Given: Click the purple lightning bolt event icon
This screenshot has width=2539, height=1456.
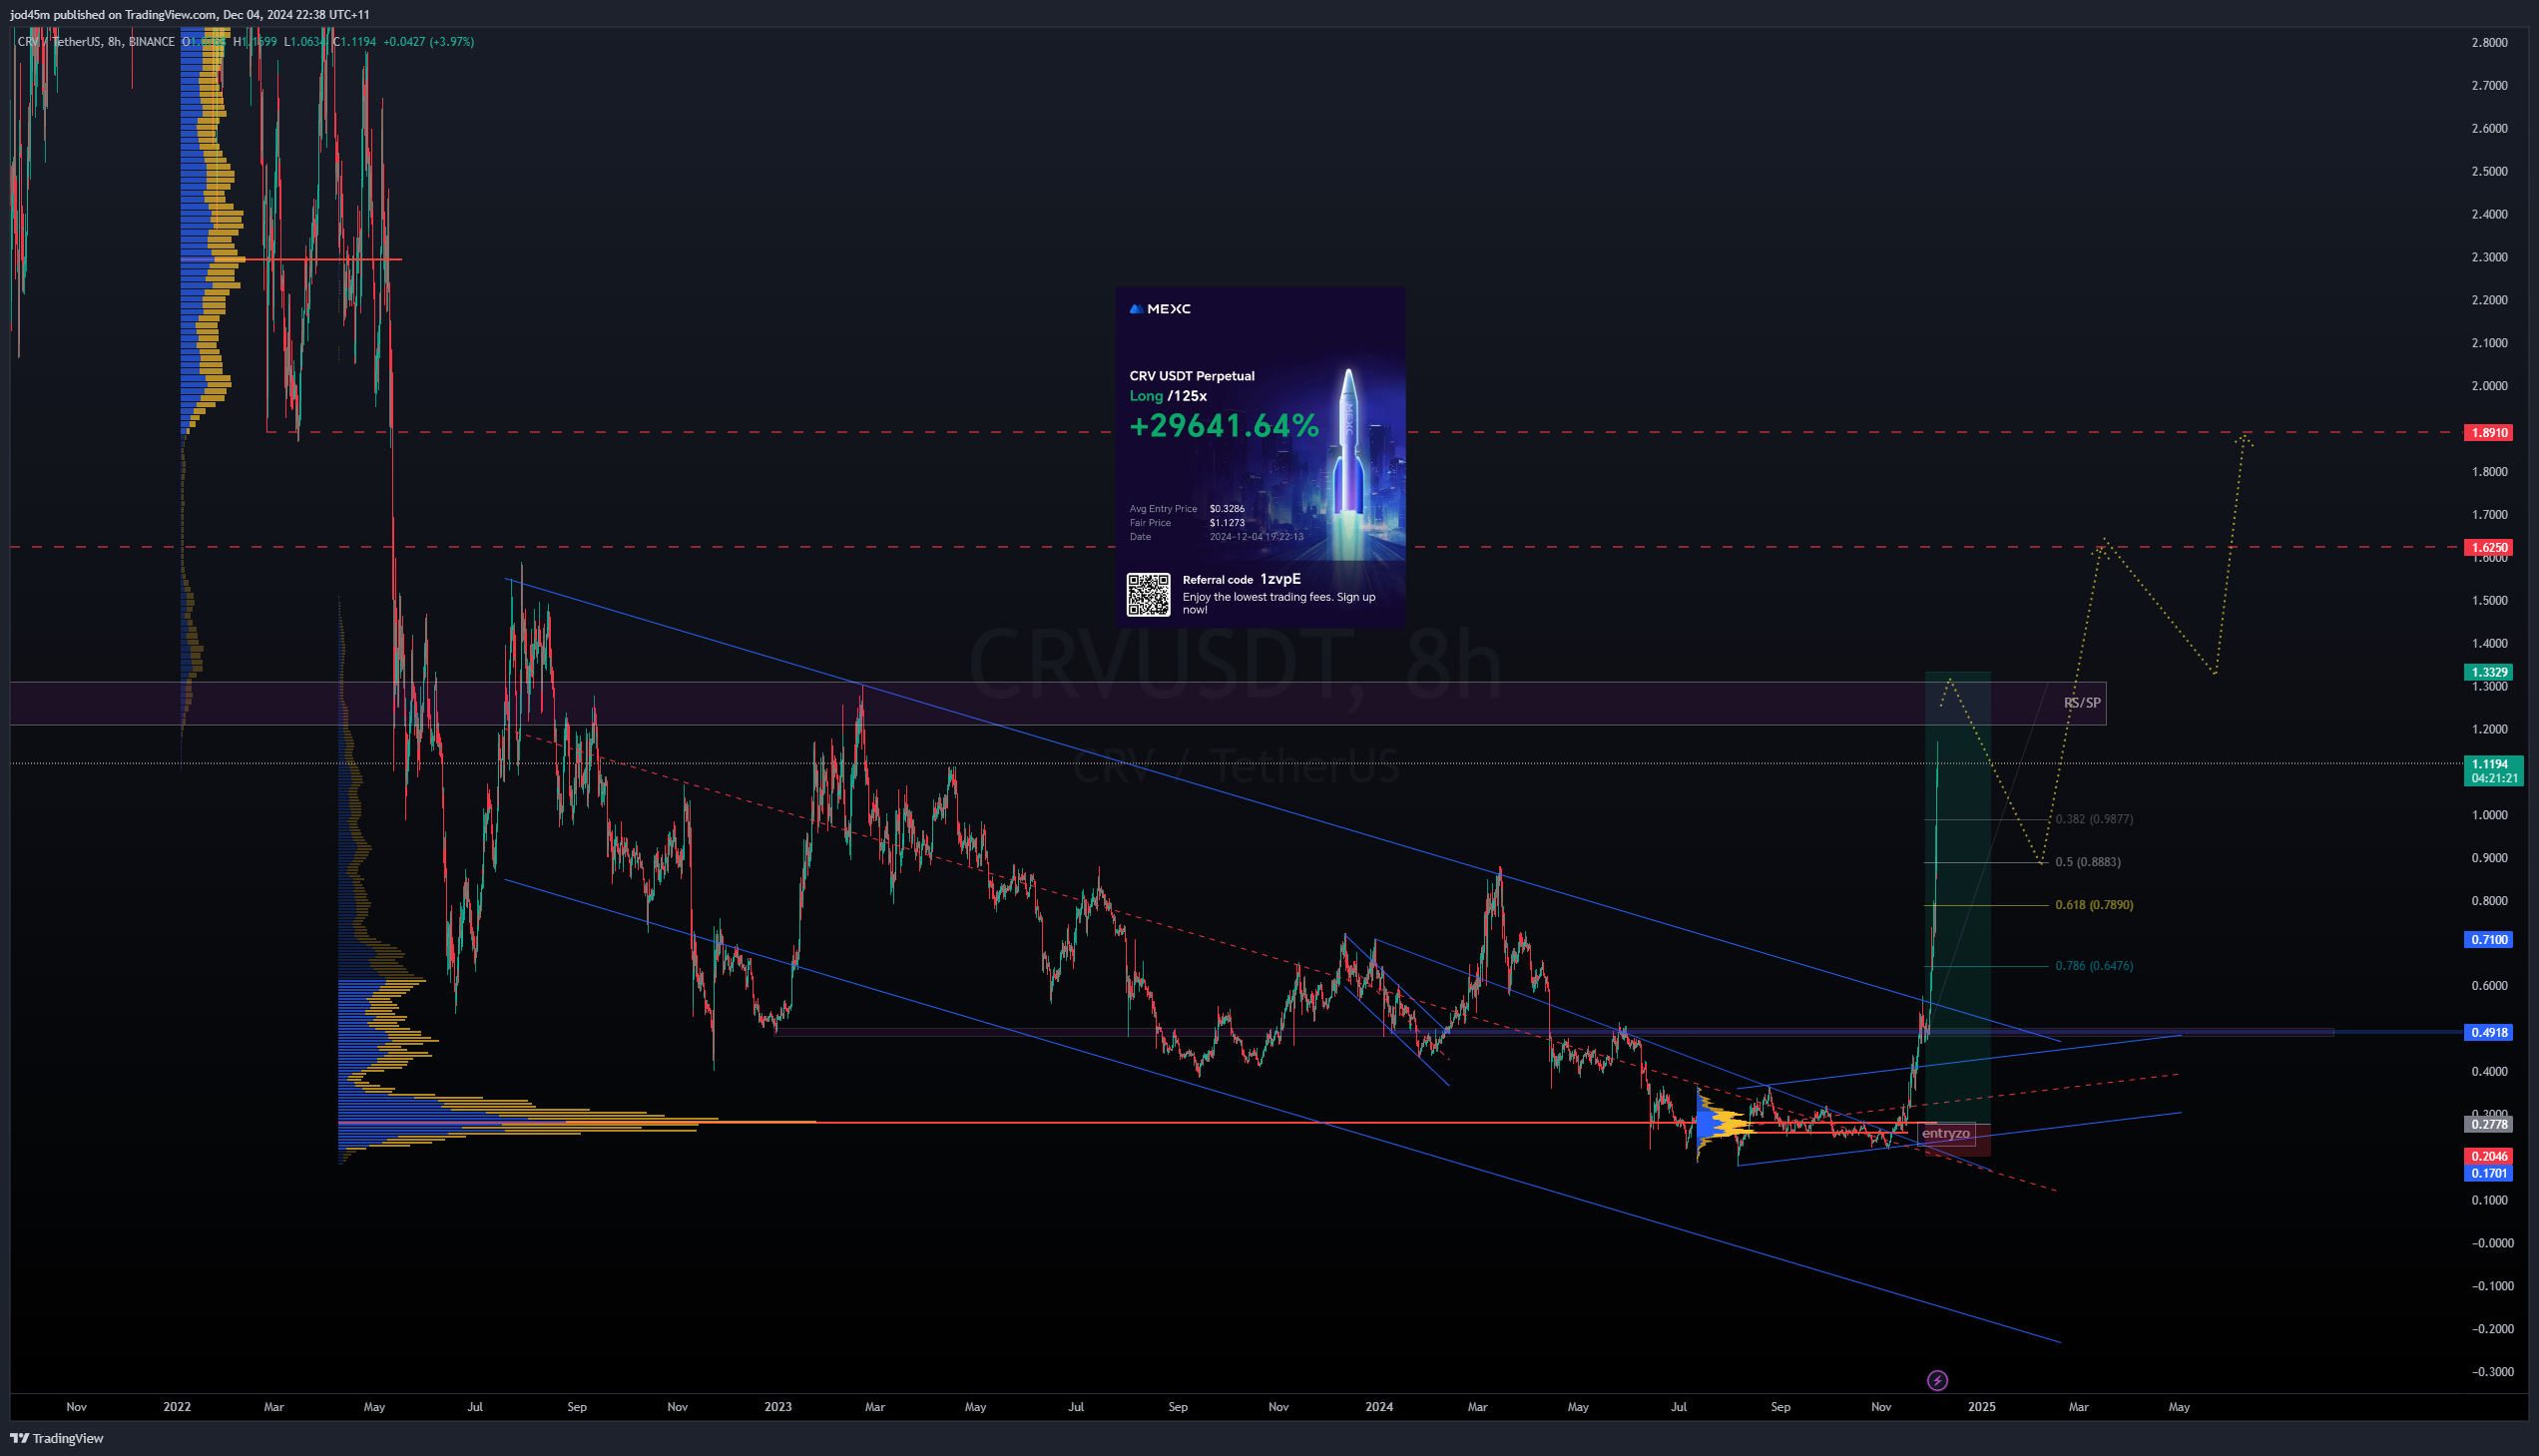Looking at the screenshot, I should pyautogui.click(x=1937, y=1380).
